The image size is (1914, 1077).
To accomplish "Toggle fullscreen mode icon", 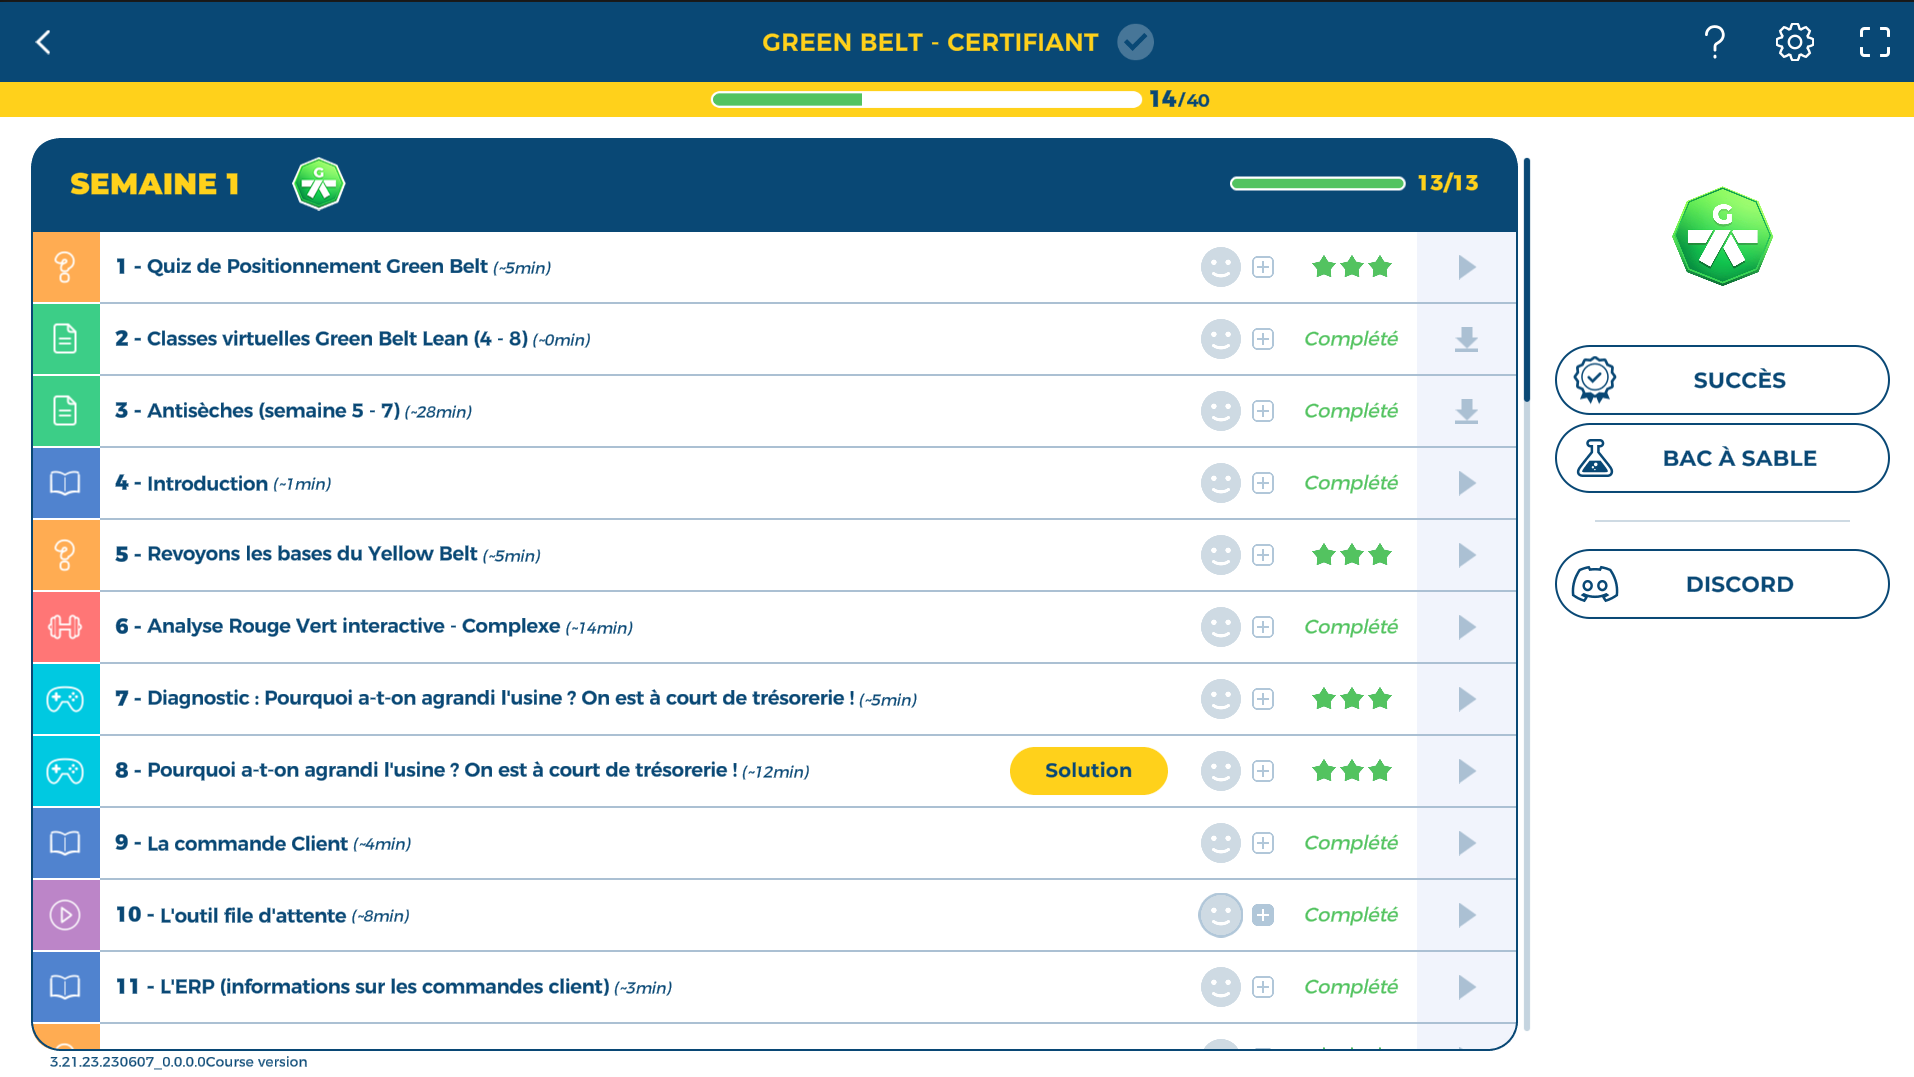I will pos(1874,42).
